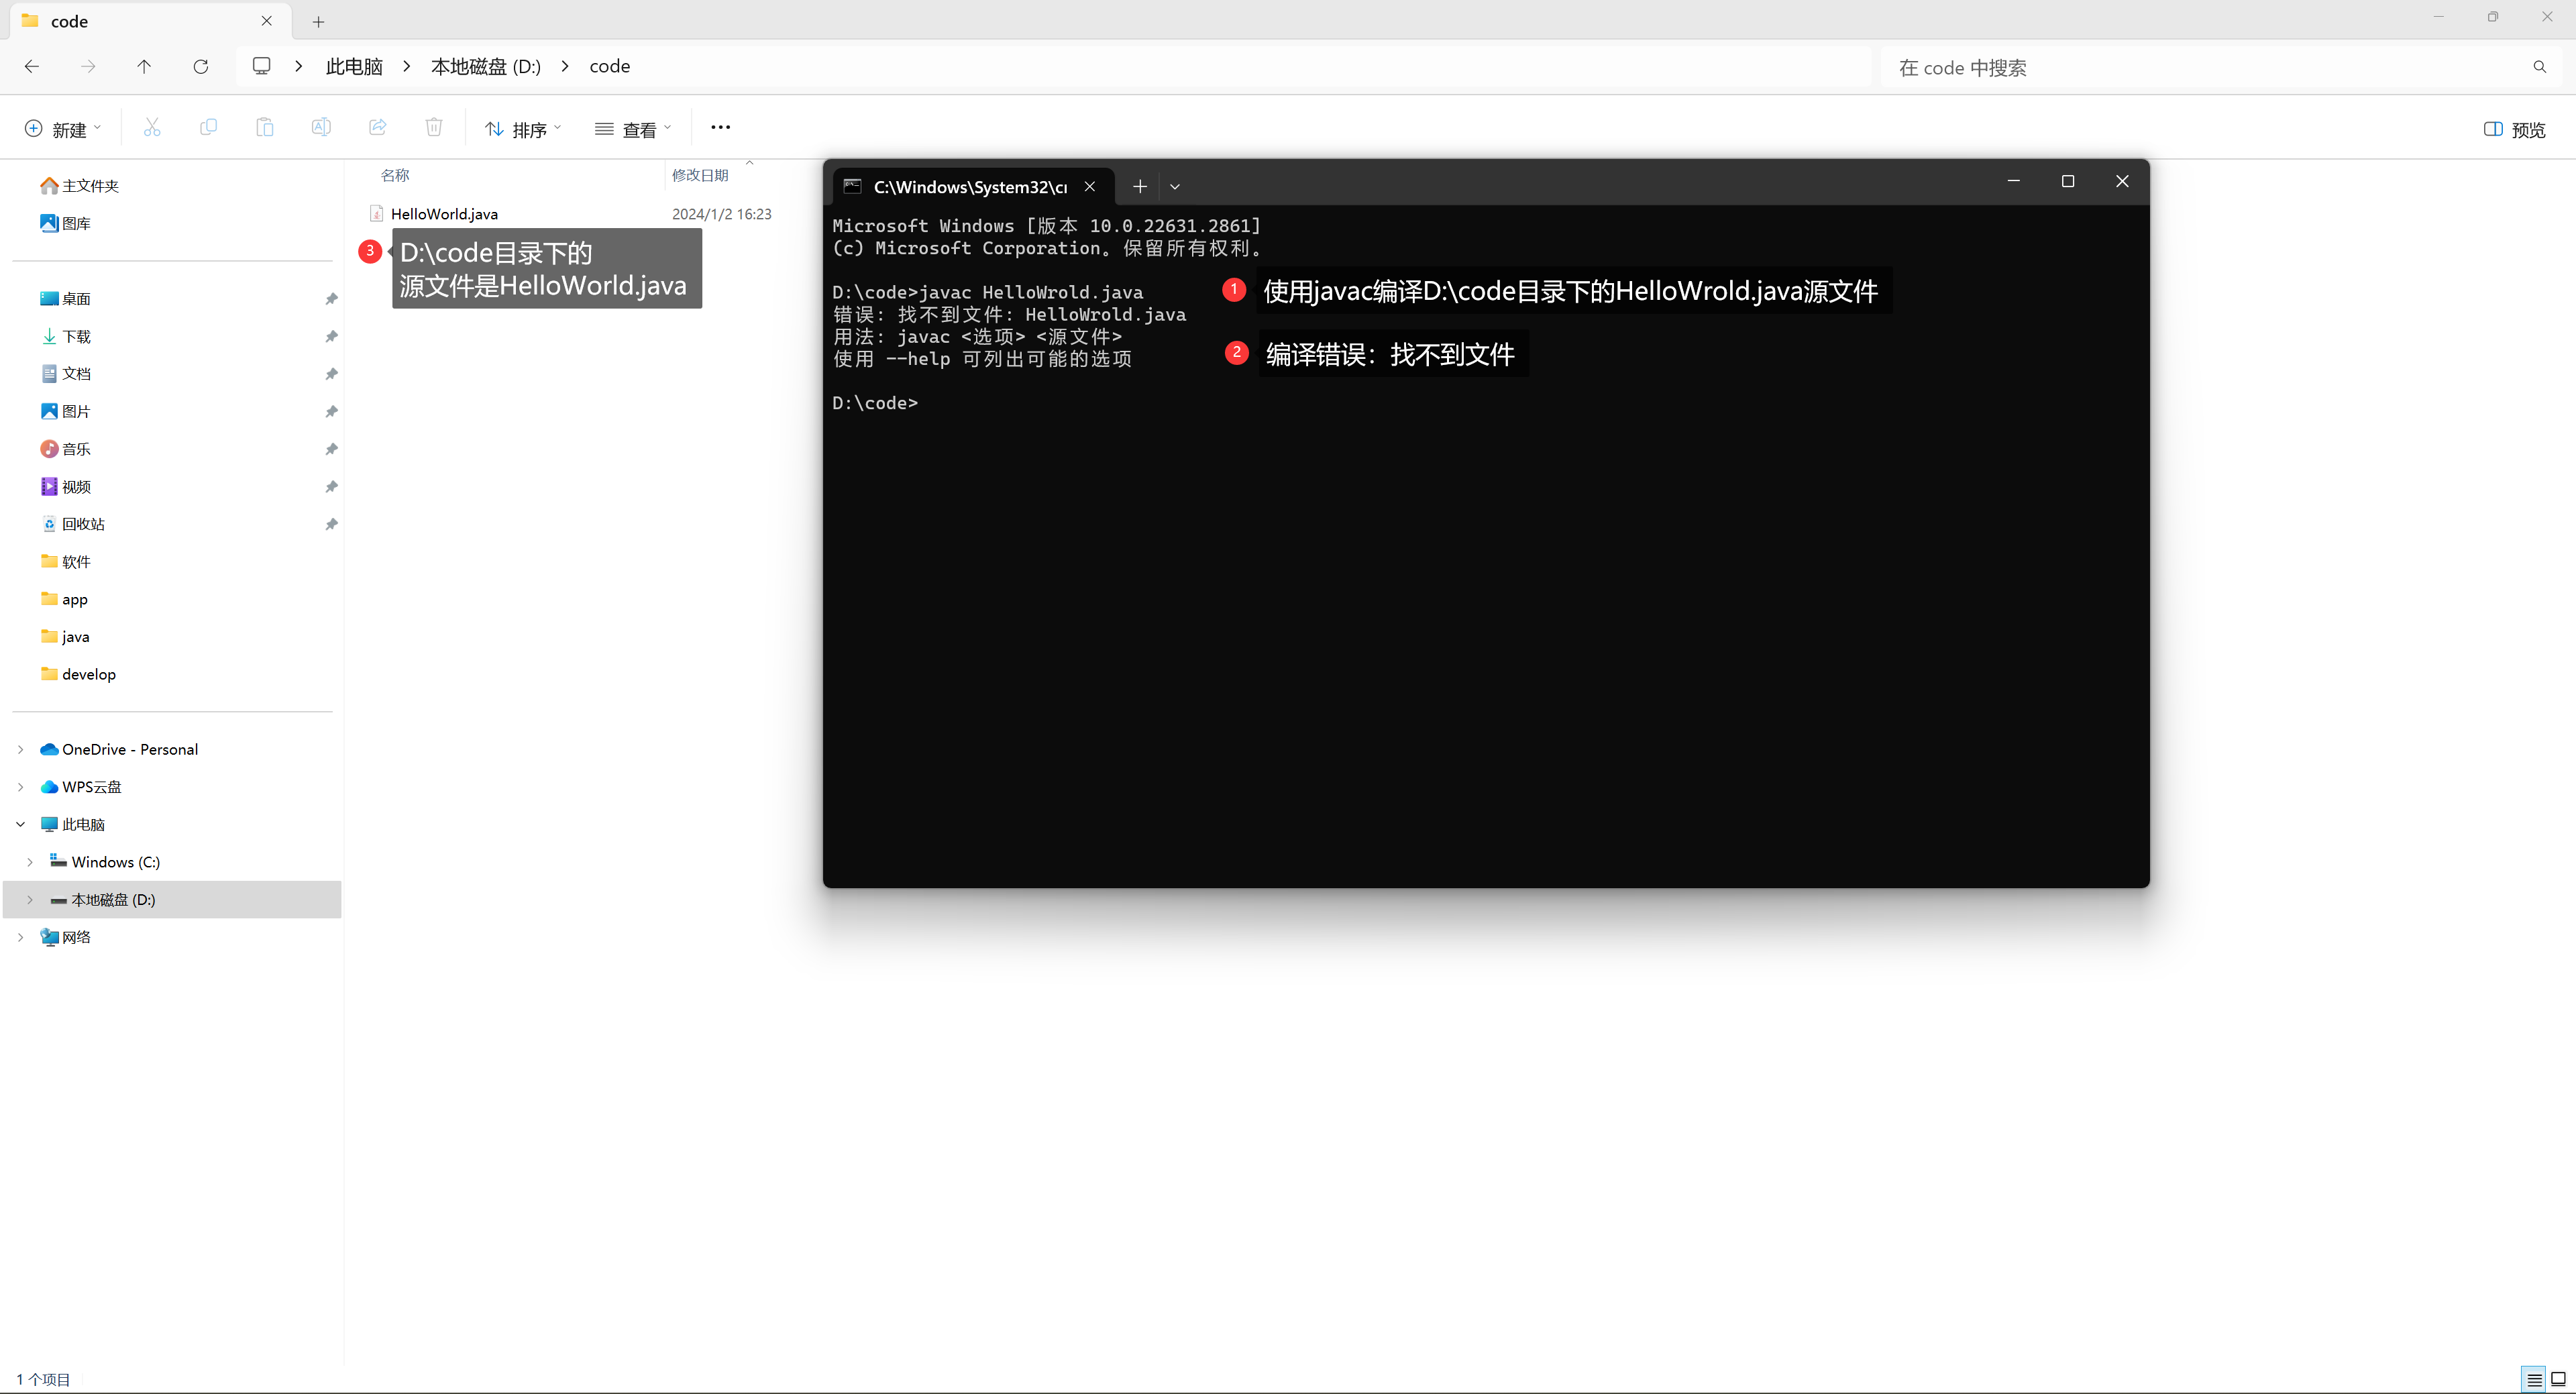The height and width of the screenshot is (1394, 2576).
Task: Switch to details view in status bar
Action: tap(2534, 1380)
